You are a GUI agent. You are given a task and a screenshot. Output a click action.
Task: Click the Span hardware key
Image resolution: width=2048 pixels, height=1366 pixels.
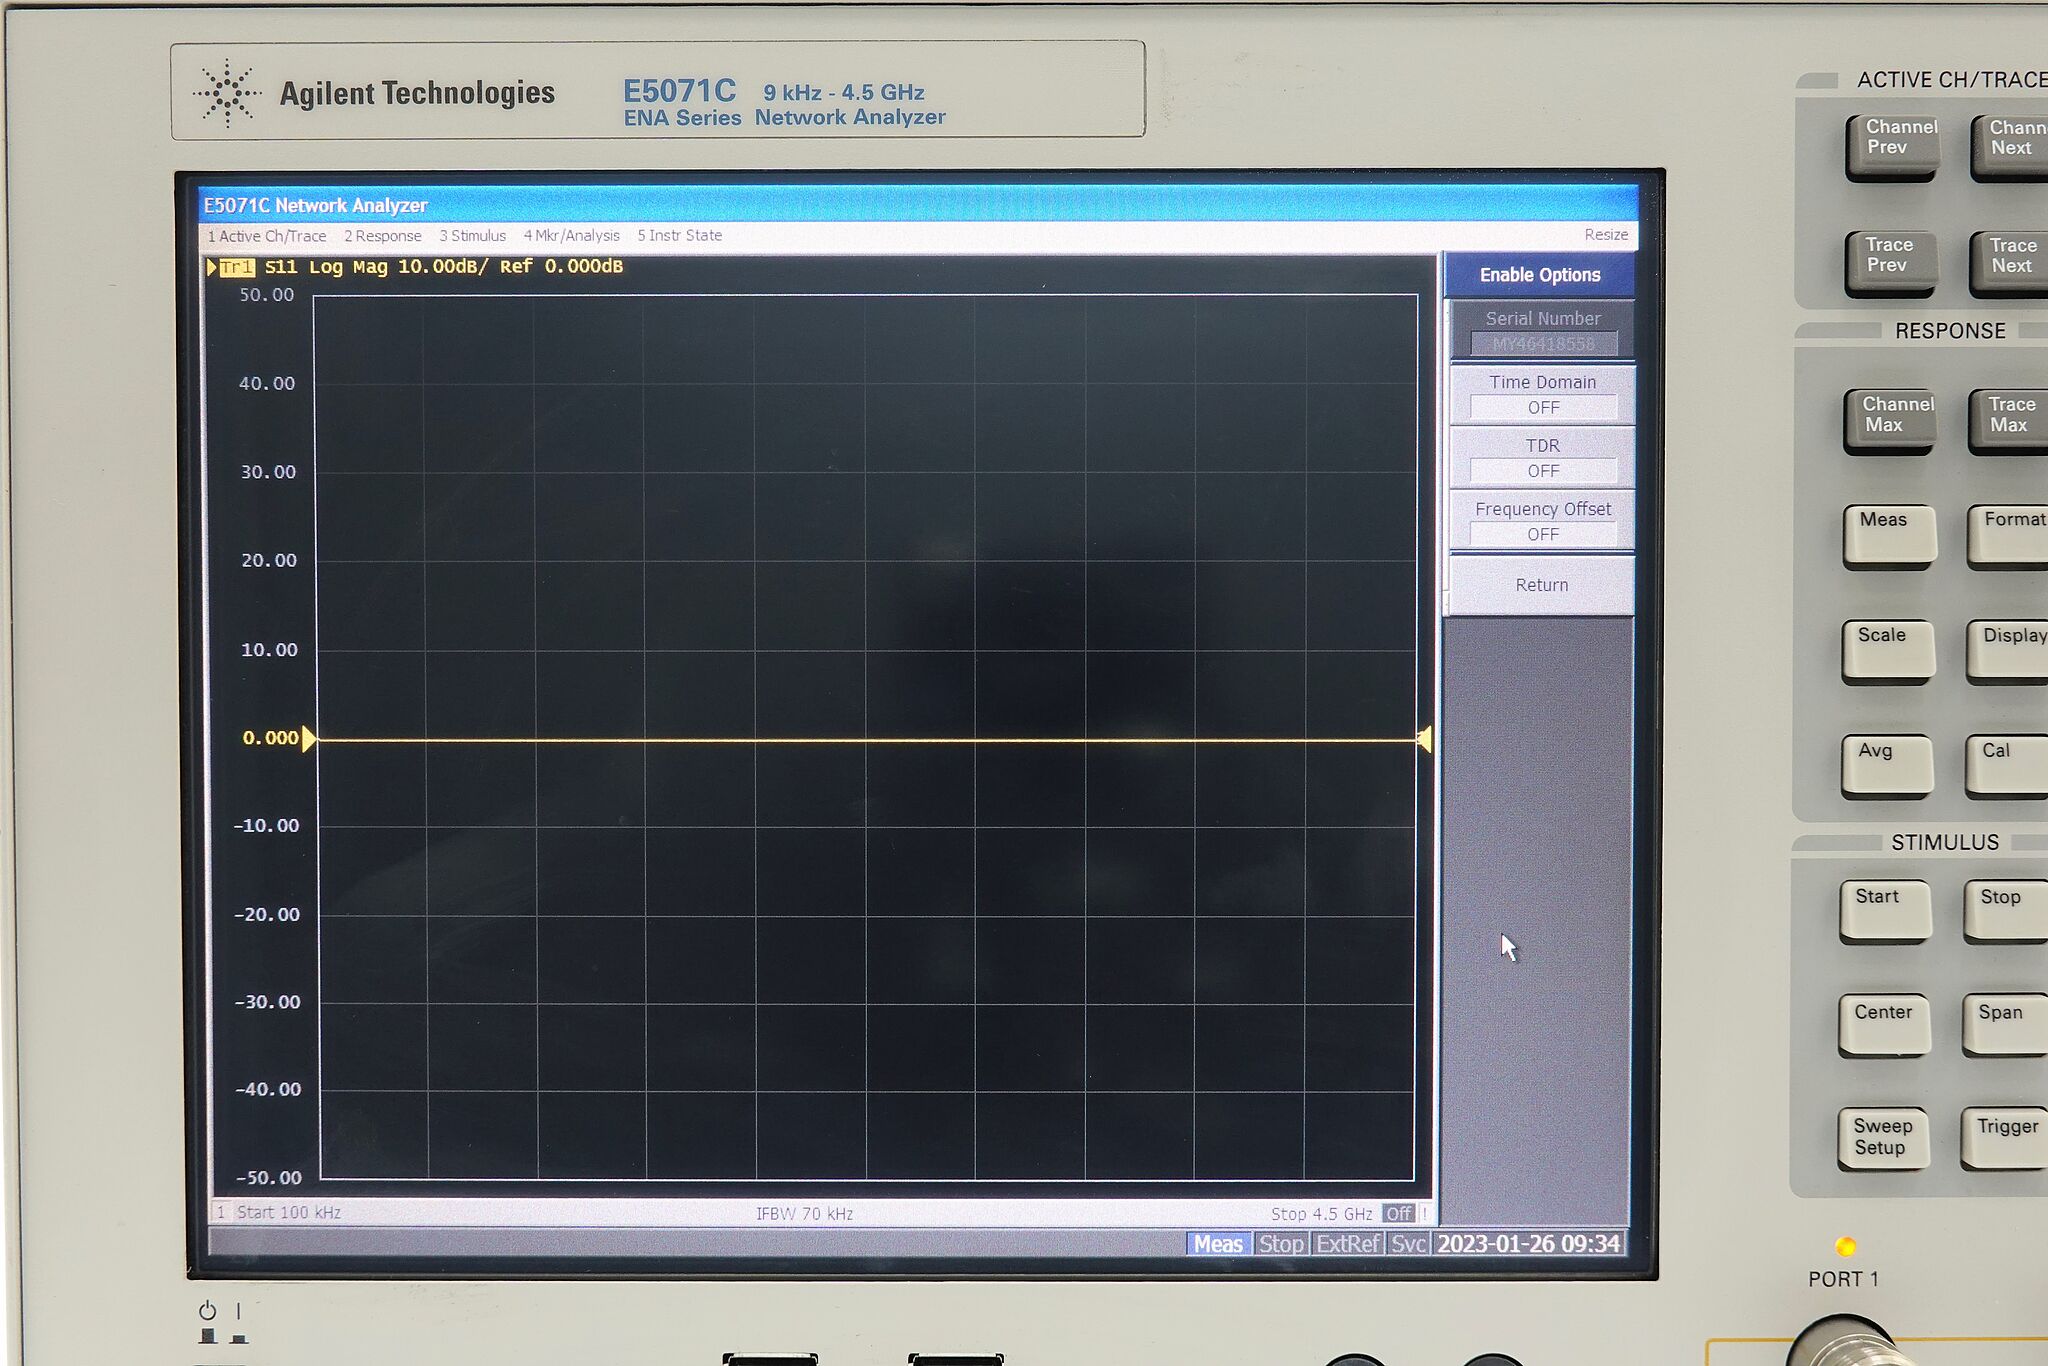click(x=2004, y=1025)
